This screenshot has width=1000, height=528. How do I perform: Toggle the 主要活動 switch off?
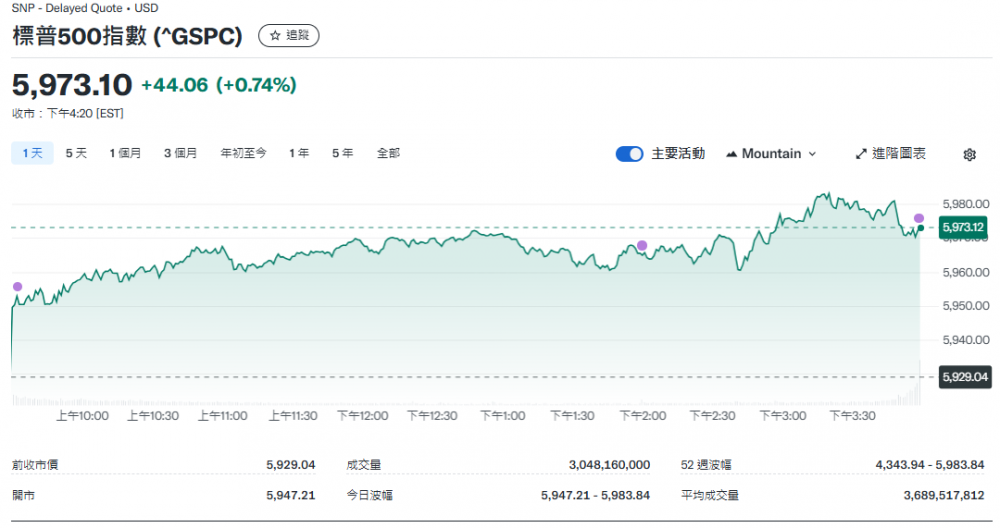tap(629, 154)
